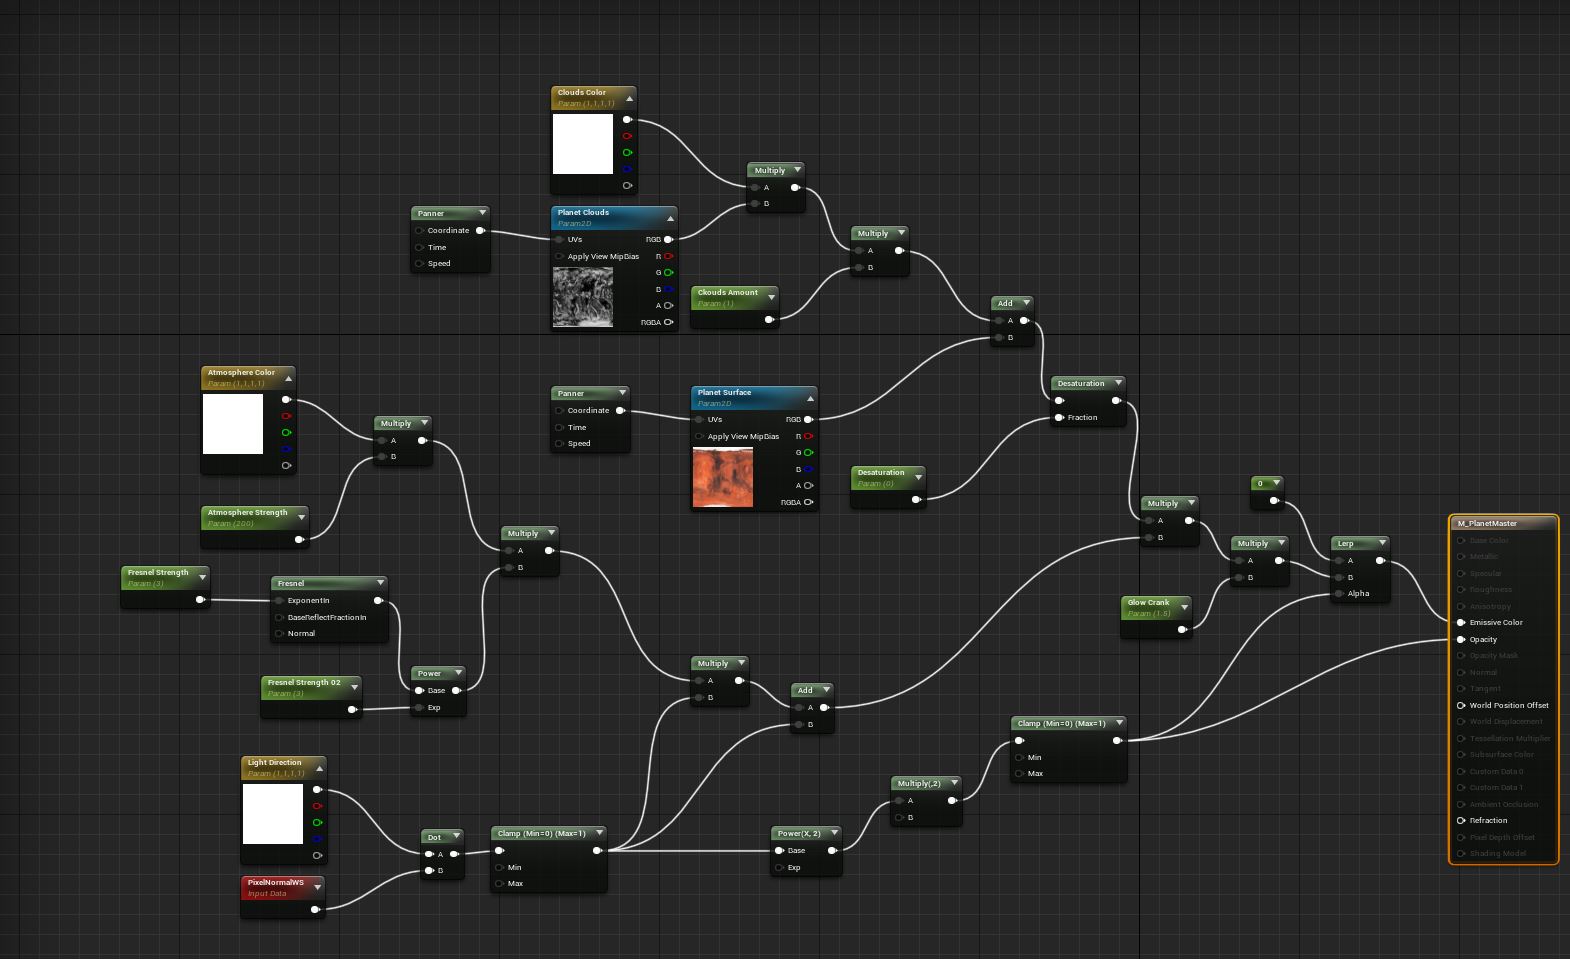Click the Power(X, 2) node's Exp pin
This screenshot has height=959, width=1570.
[780, 868]
